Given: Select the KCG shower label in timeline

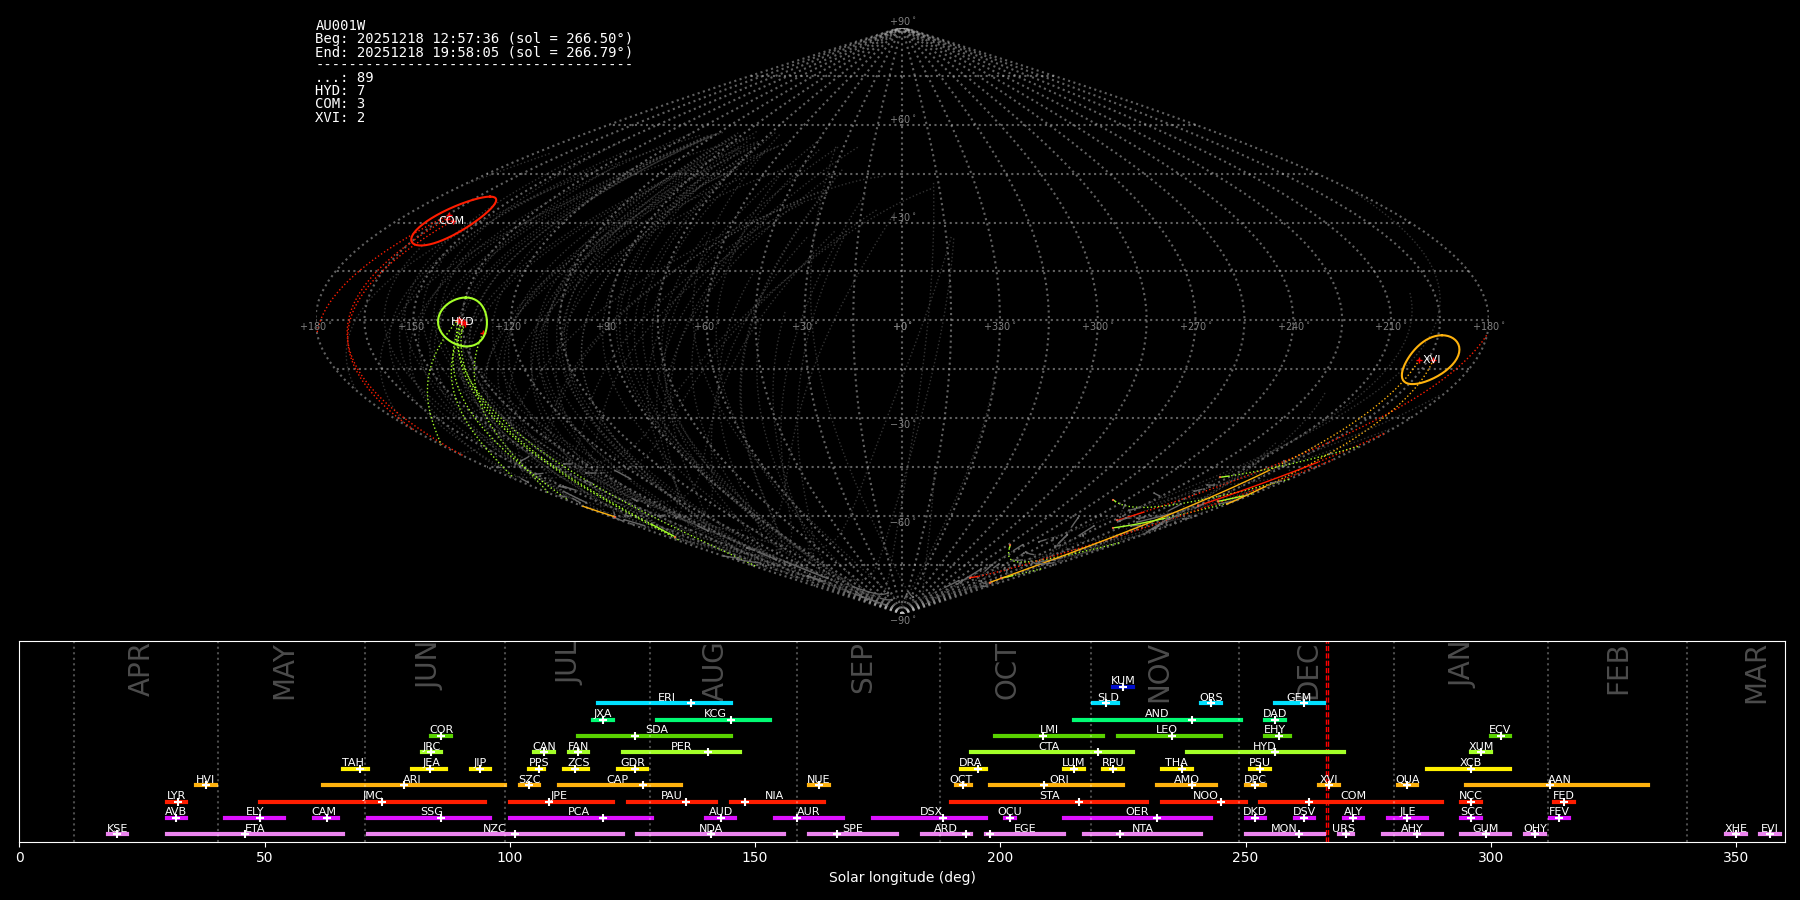Looking at the screenshot, I should point(715,714).
